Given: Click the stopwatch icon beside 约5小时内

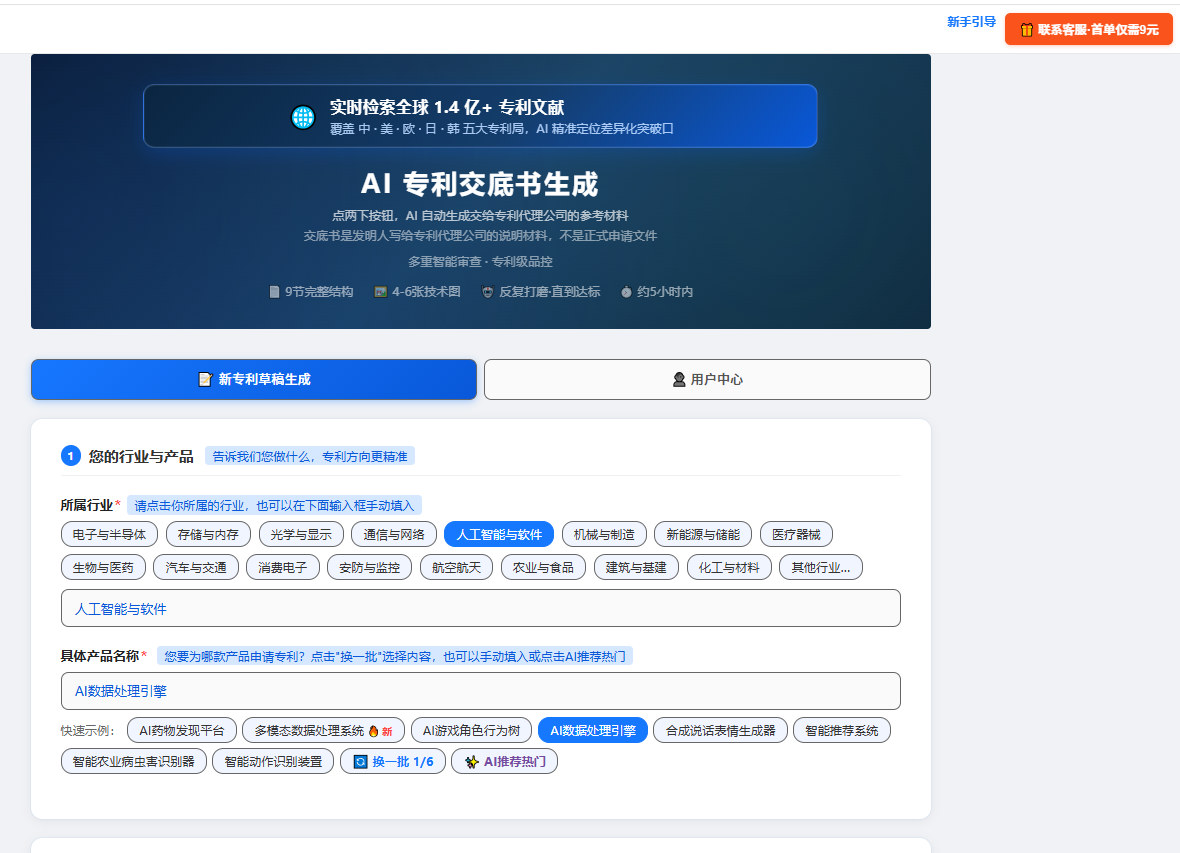Looking at the screenshot, I should 626,292.
